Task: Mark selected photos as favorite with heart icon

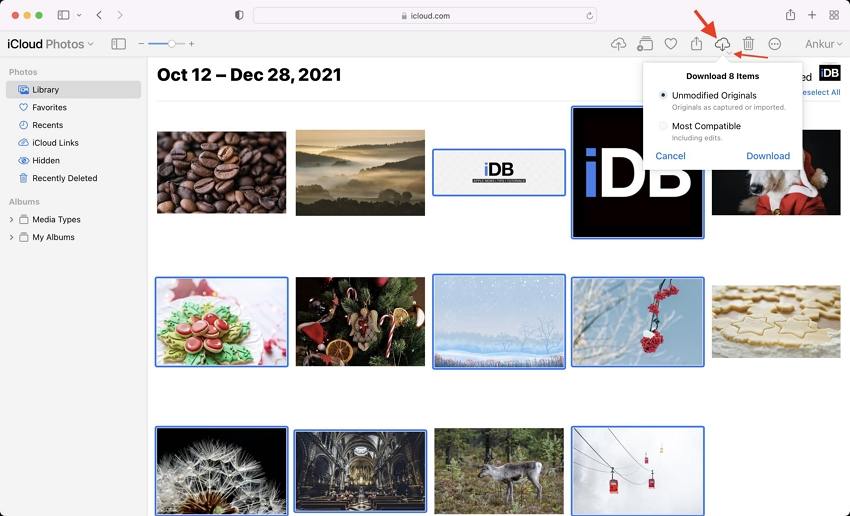Action: (x=671, y=44)
